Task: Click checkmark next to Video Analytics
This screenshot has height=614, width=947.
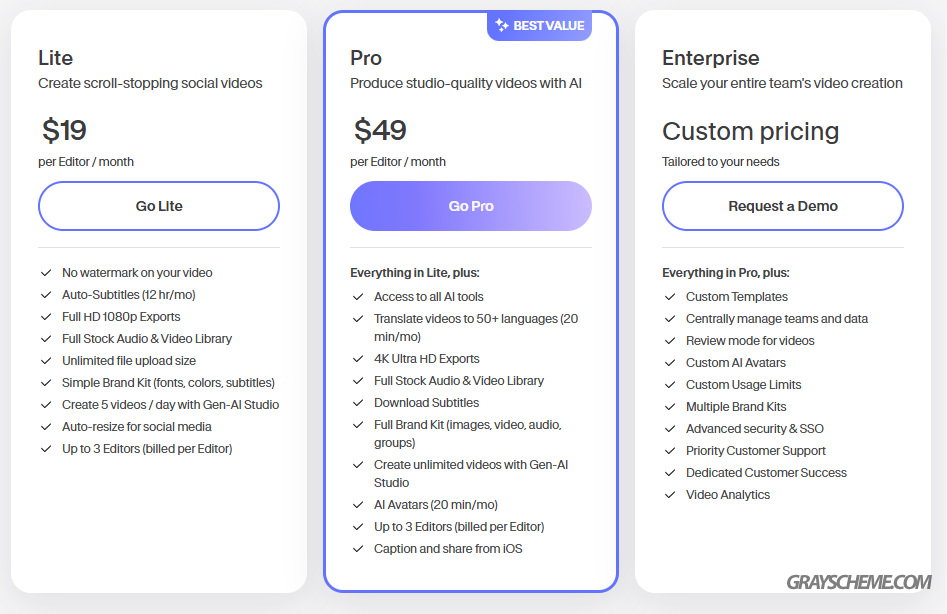Action: point(670,495)
